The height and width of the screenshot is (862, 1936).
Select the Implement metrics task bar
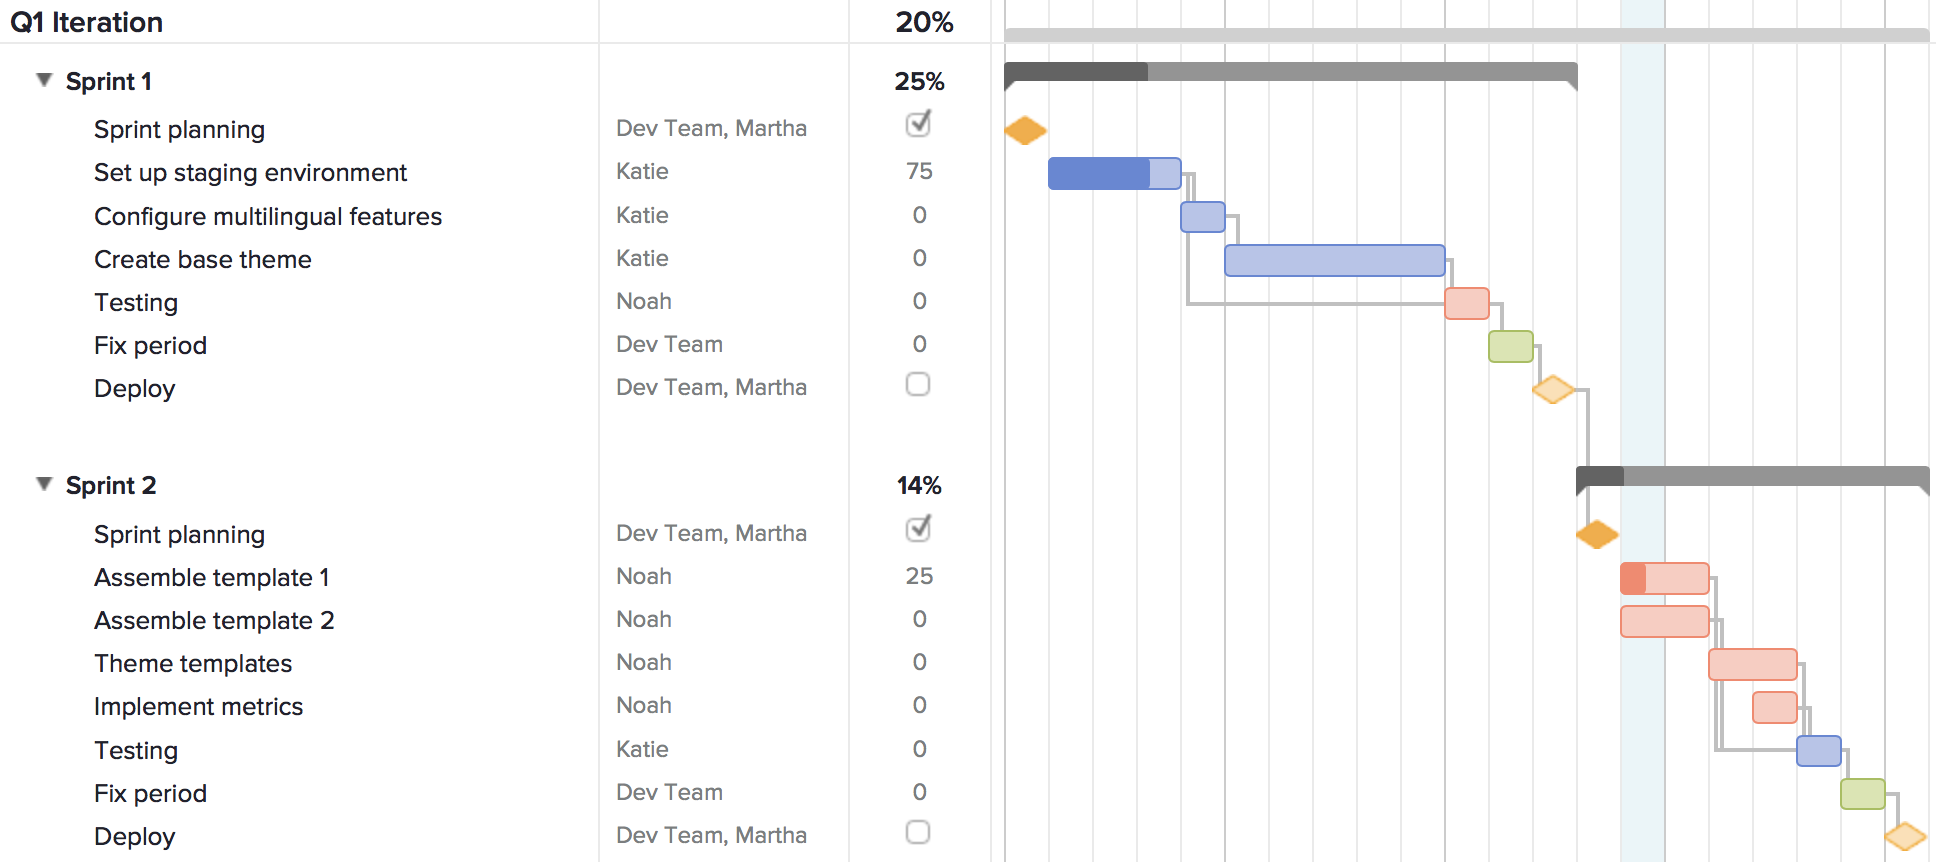tap(1774, 707)
